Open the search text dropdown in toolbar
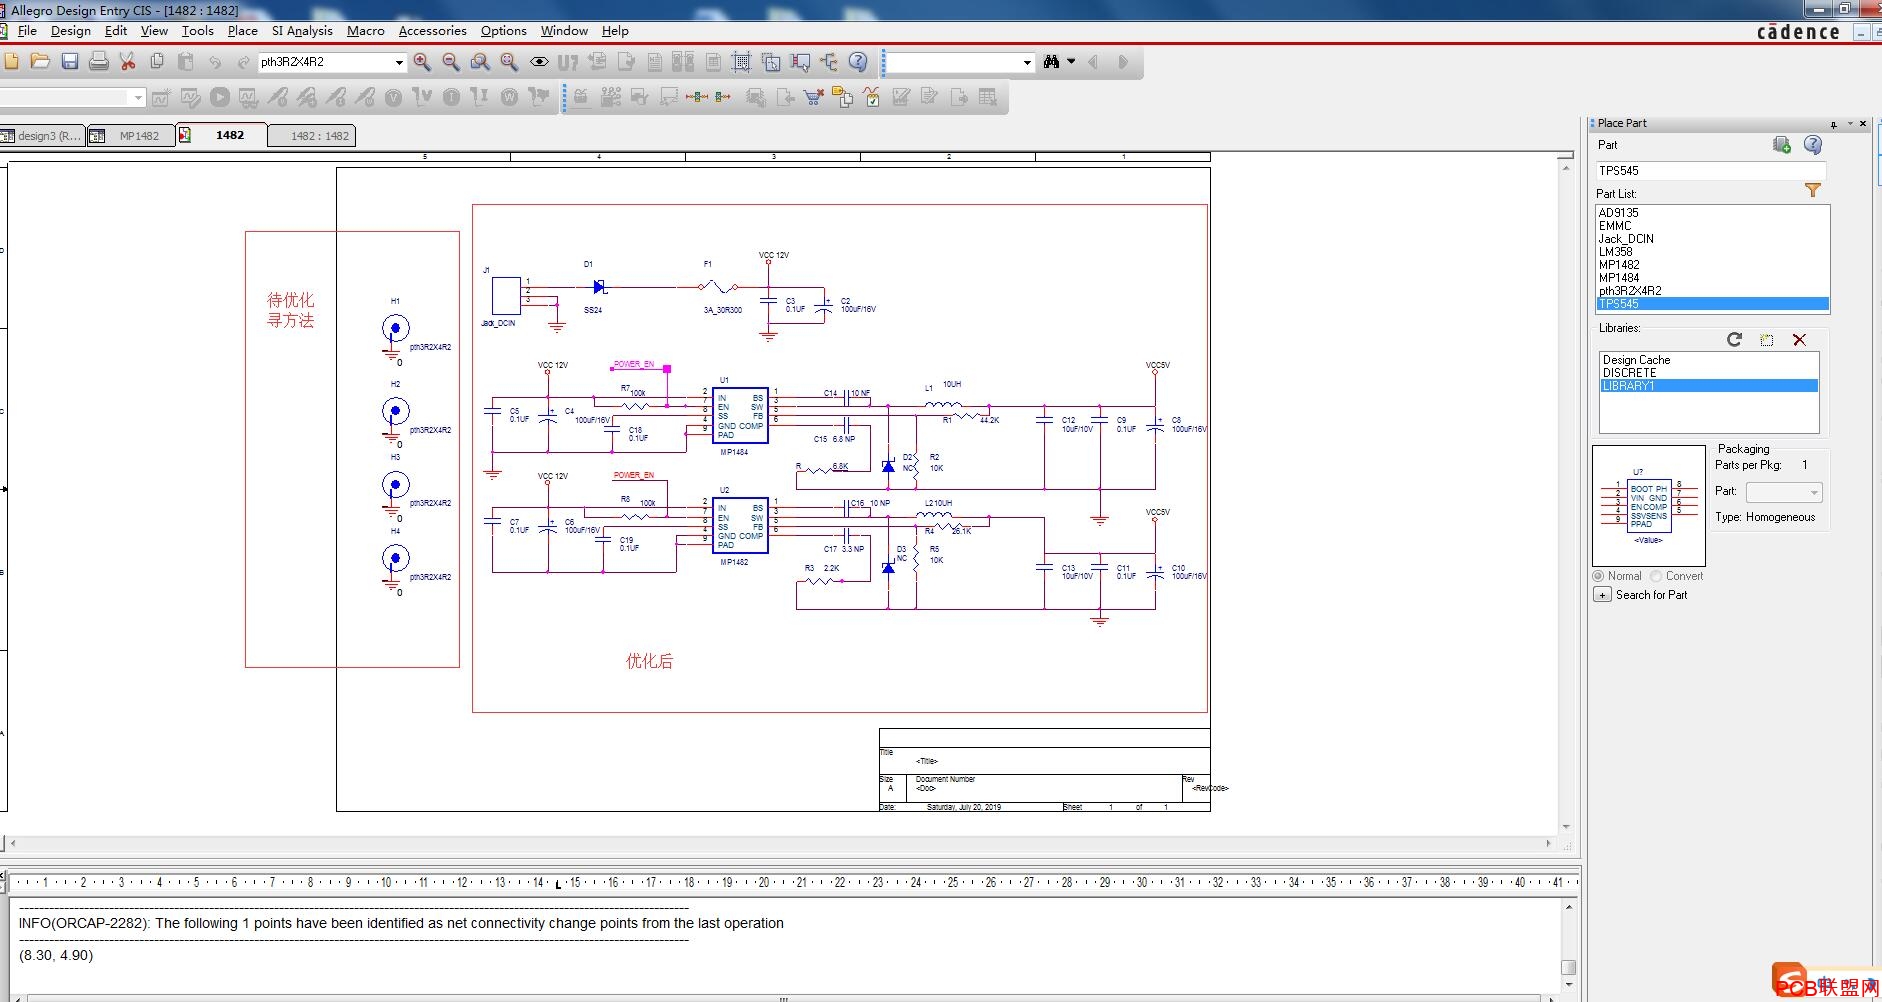The image size is (1882, 1002). click(x=1027, y=62)
